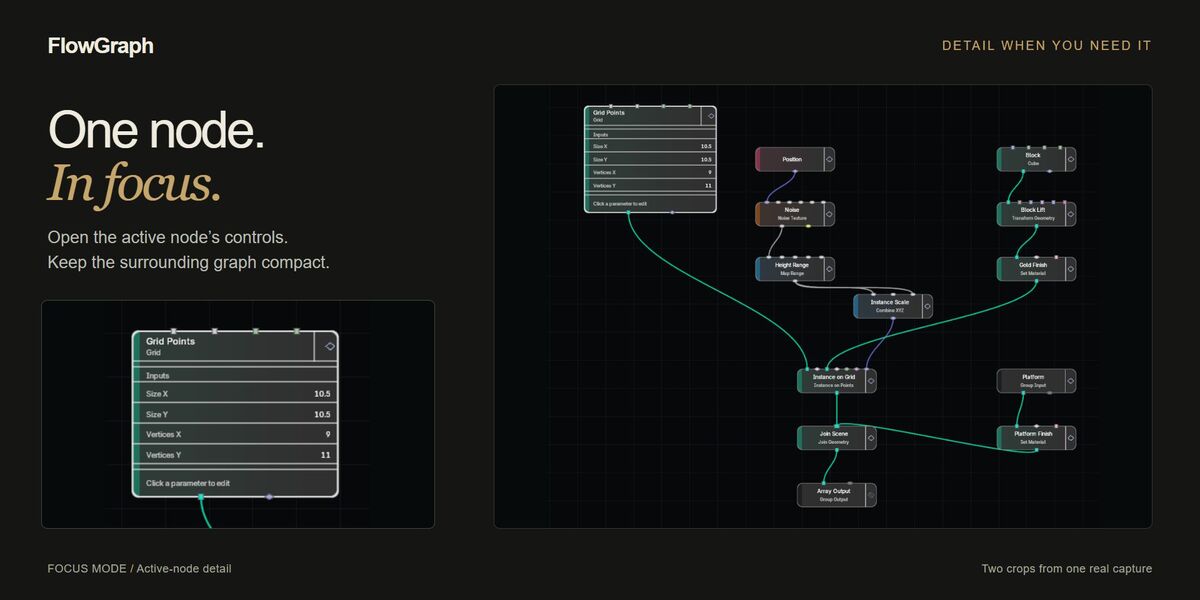
Task: Select the Join Scene node title
Action: [833, 434]
